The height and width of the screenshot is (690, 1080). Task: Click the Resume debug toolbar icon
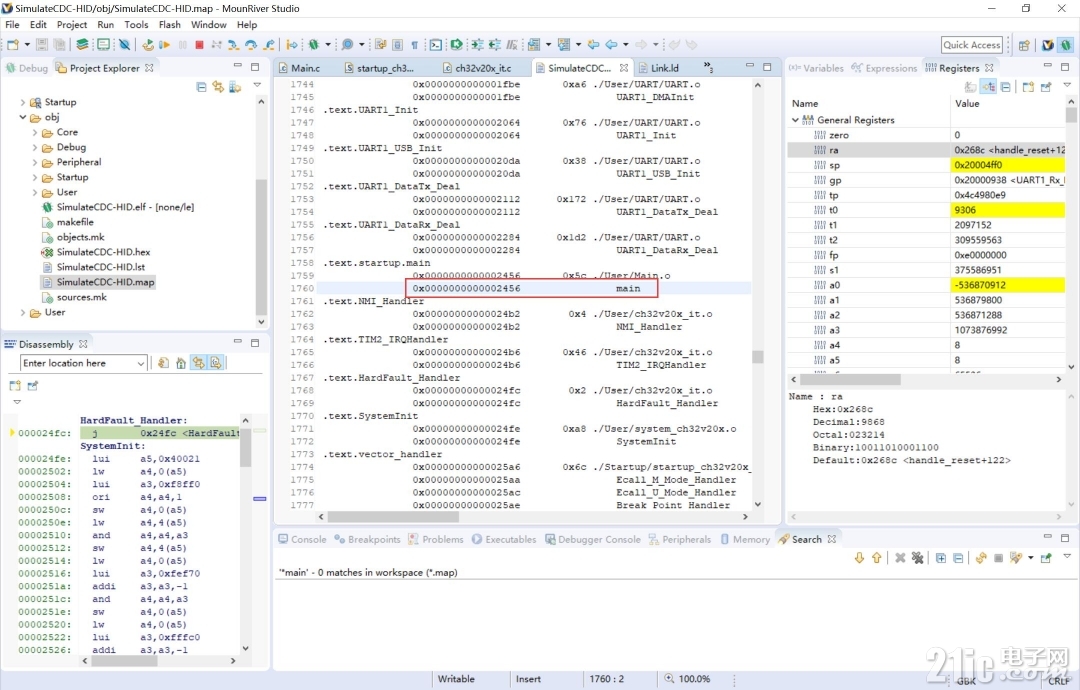[x=165, y=45]
